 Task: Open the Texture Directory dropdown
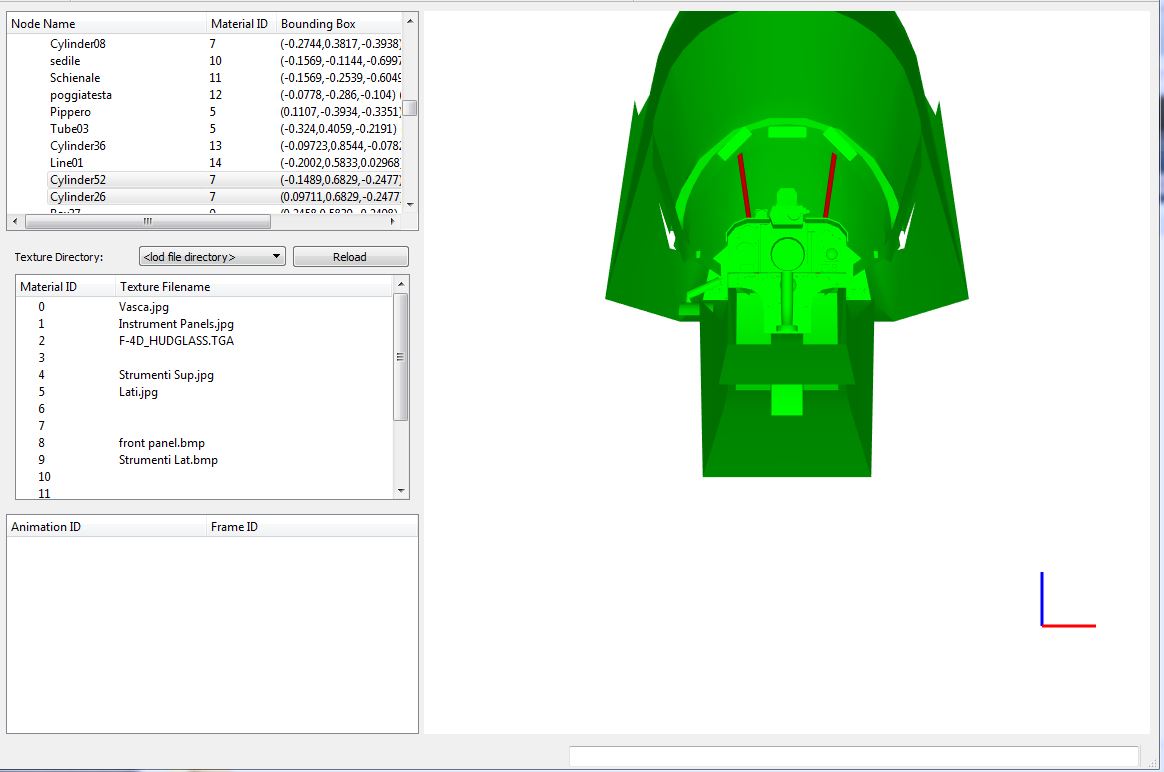point(212,256)
